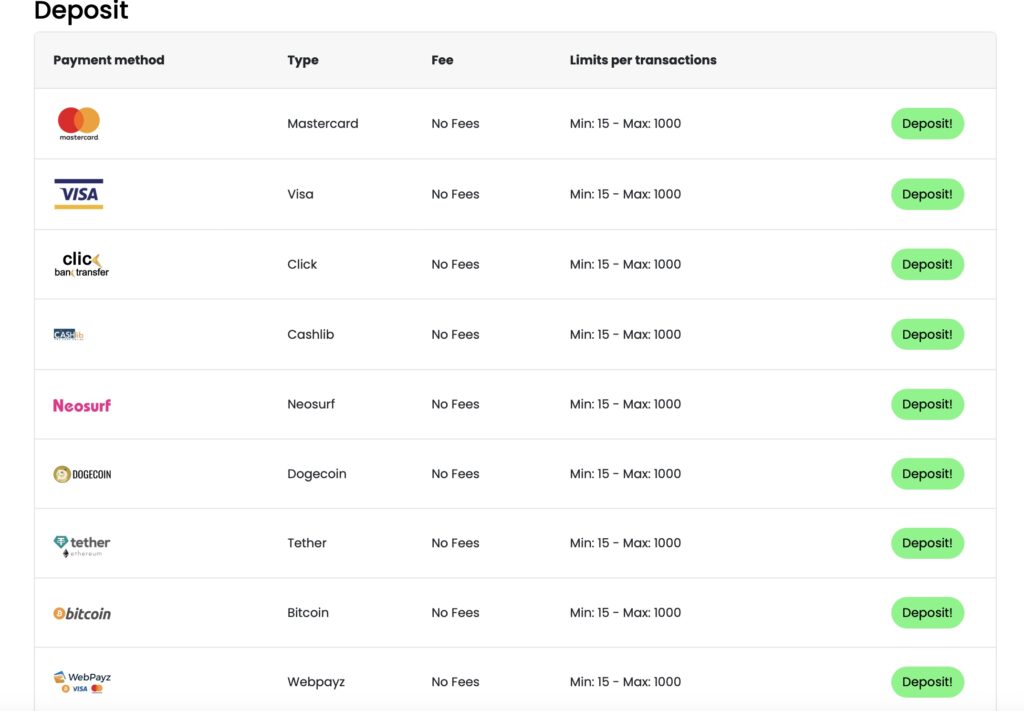This screenshot has height=711, width=1024.
Task: Click the Limits per transactions header
Action: (x=643, y=60)
